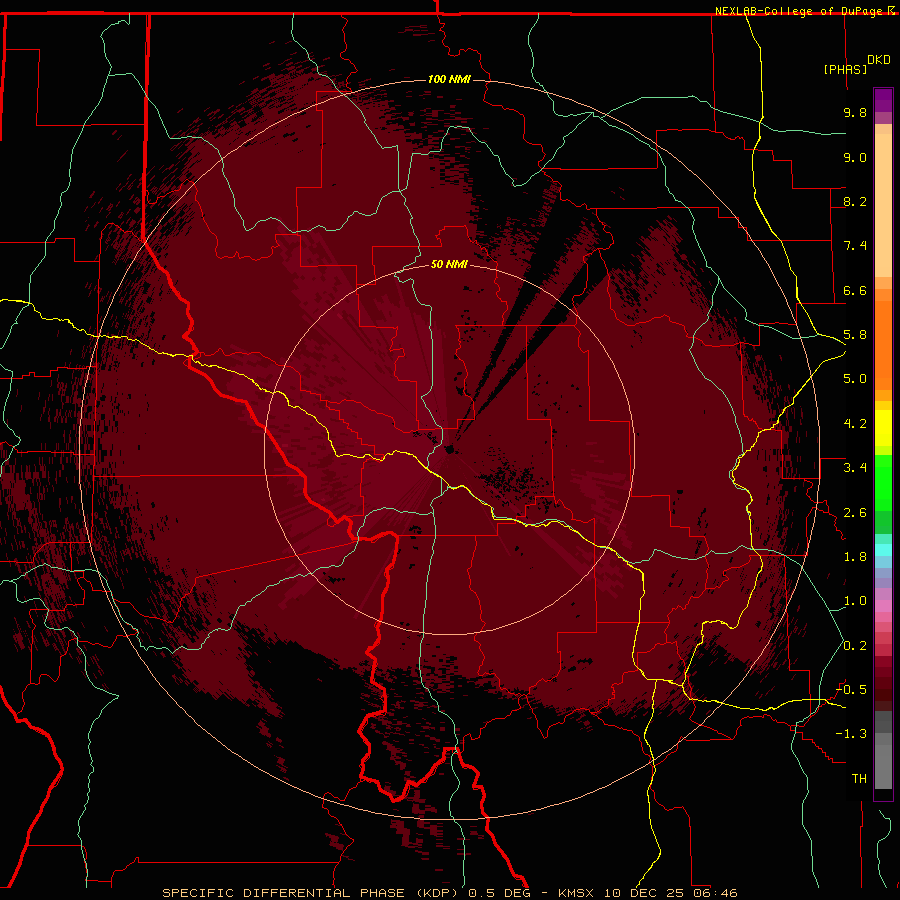Pick the yellow segment of the color bar
Viewport: 900px width, 900px height.
(x=883, y=428)
